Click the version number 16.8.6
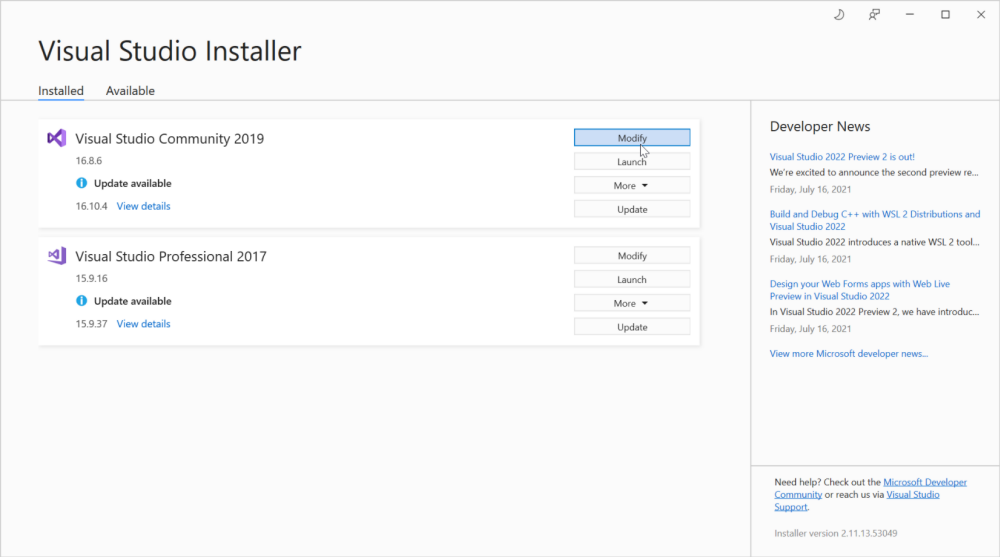This screenshot has height=557, width=1000. click(89, 161)
